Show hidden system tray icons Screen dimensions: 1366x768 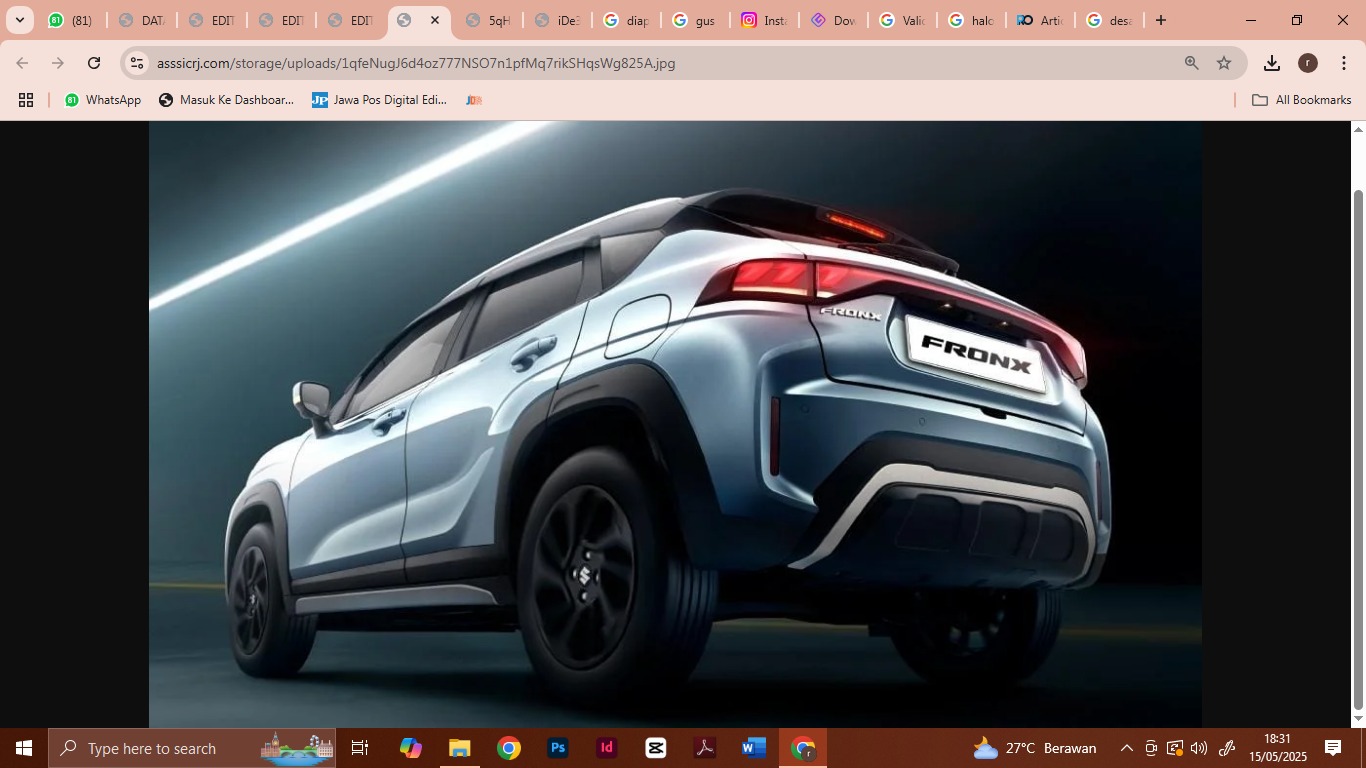tap(1127, 748)
